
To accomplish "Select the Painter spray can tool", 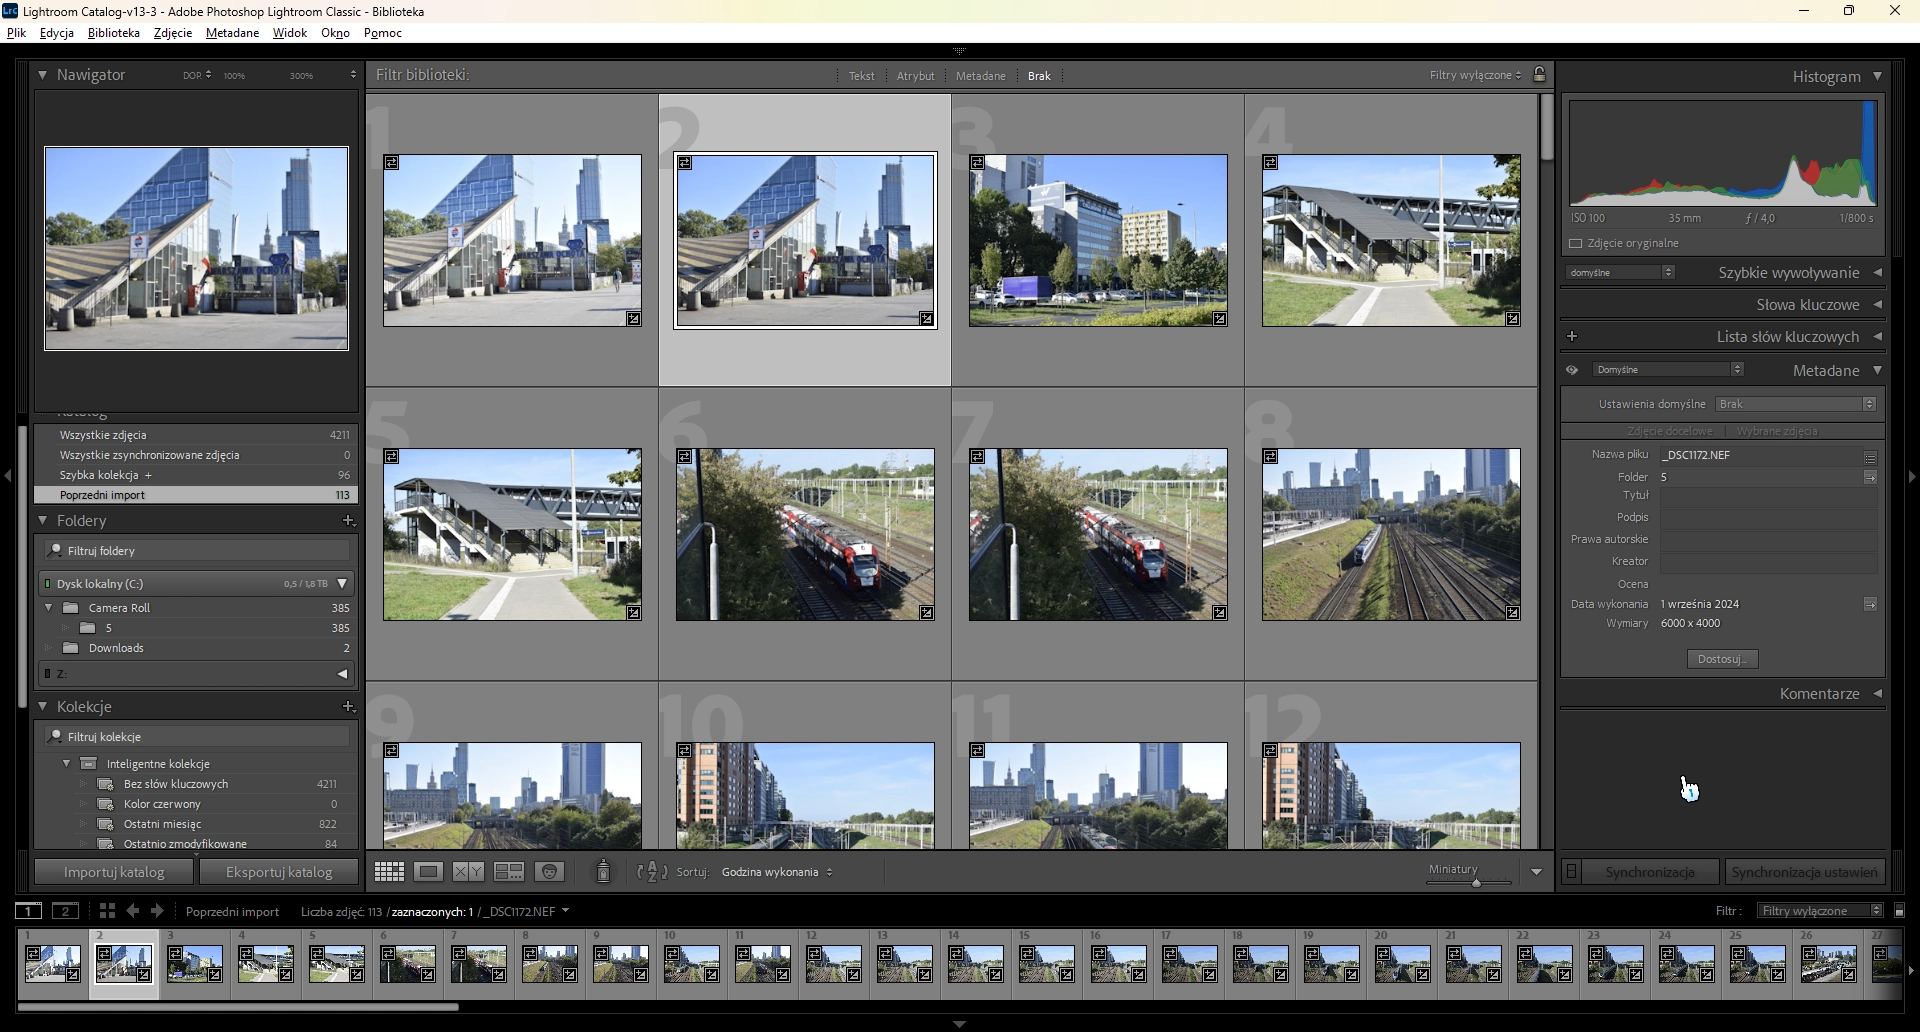I will [603, 872].
